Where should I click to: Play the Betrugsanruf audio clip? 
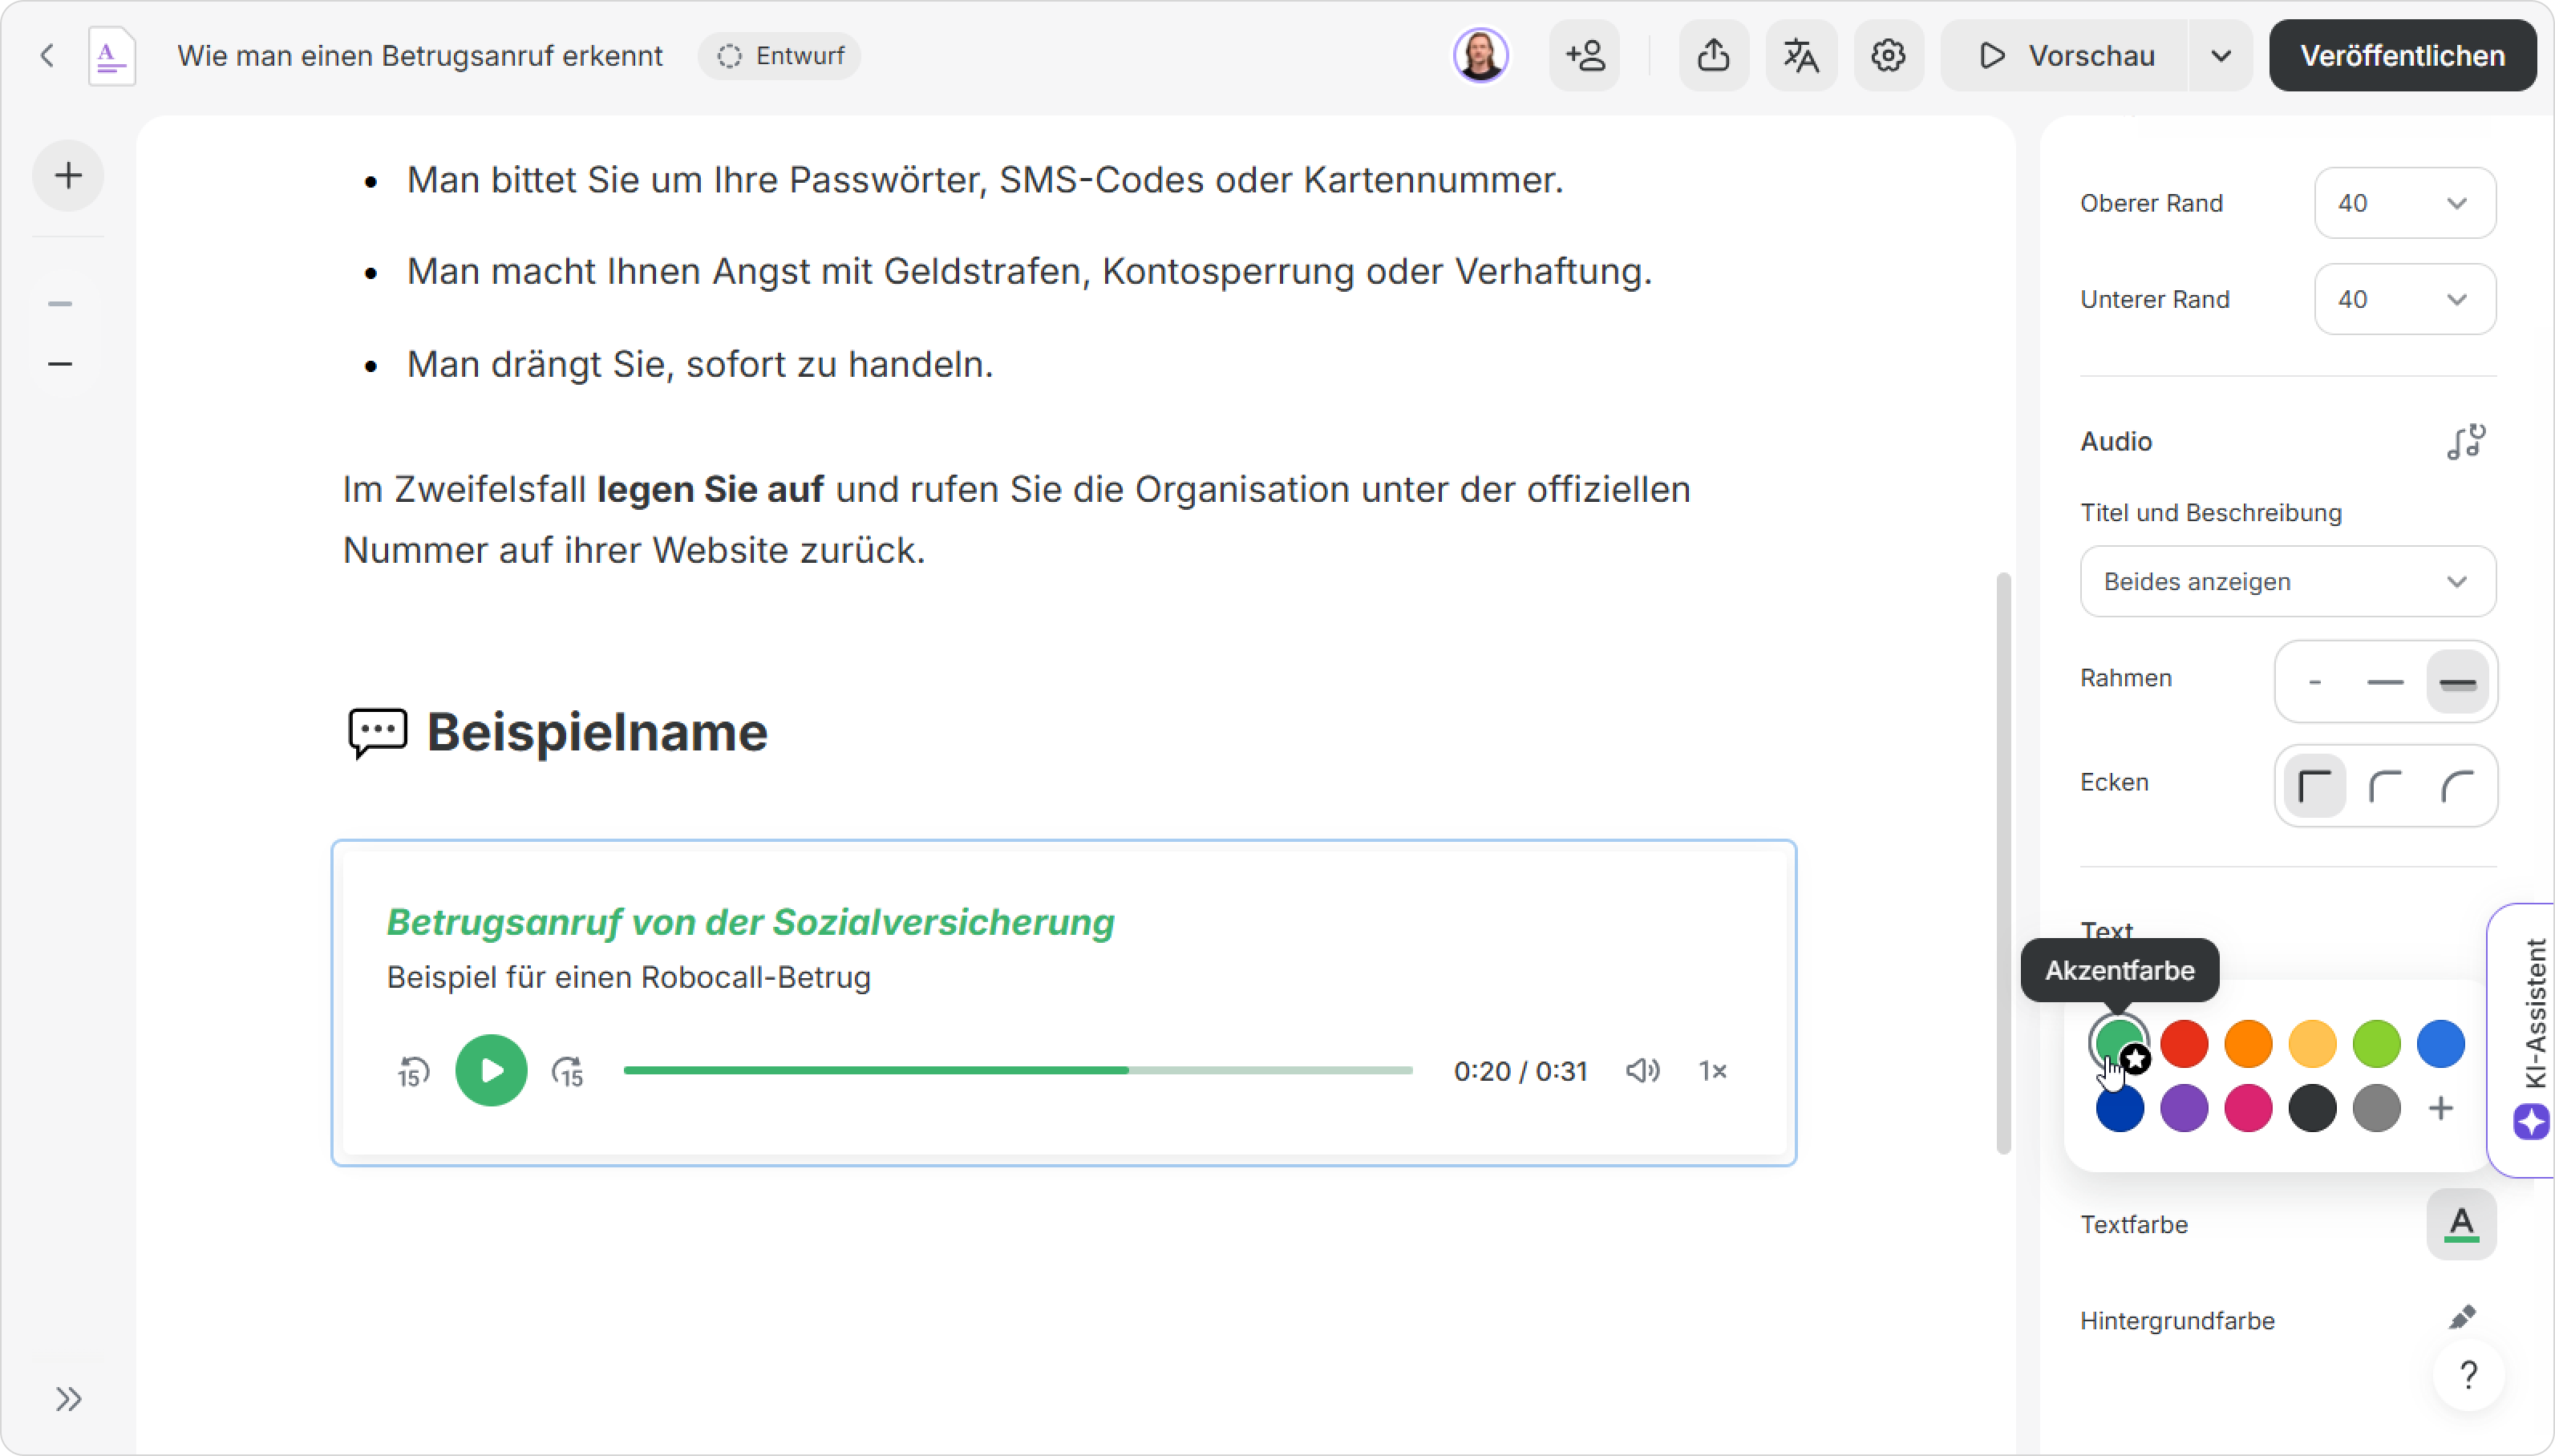click(491, 1070)
